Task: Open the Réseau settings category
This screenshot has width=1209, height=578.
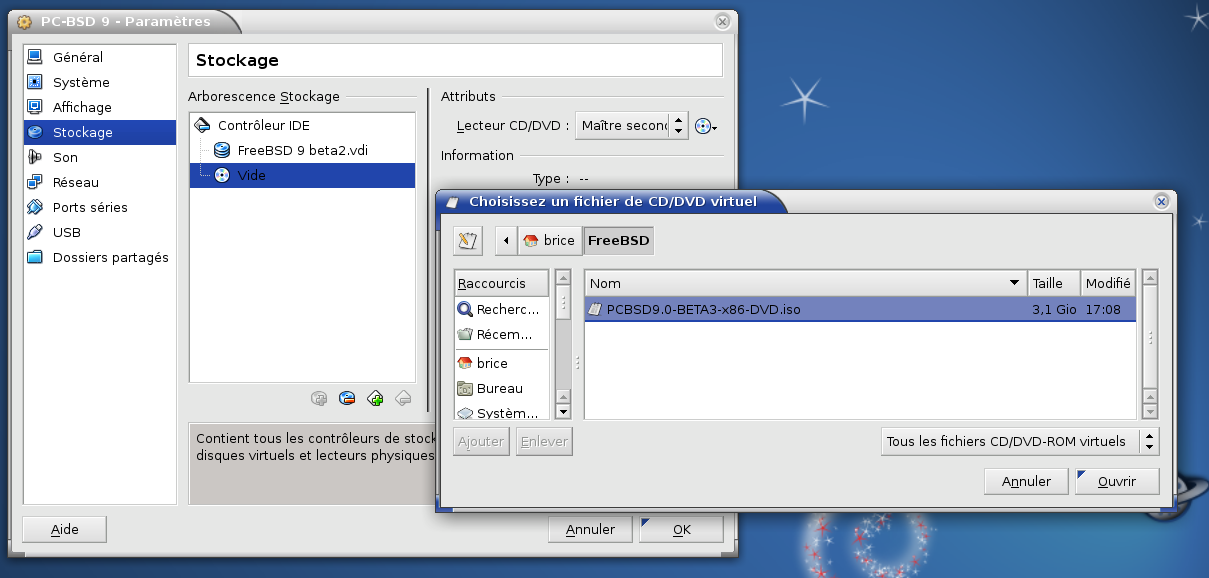Action: [76, 182]
